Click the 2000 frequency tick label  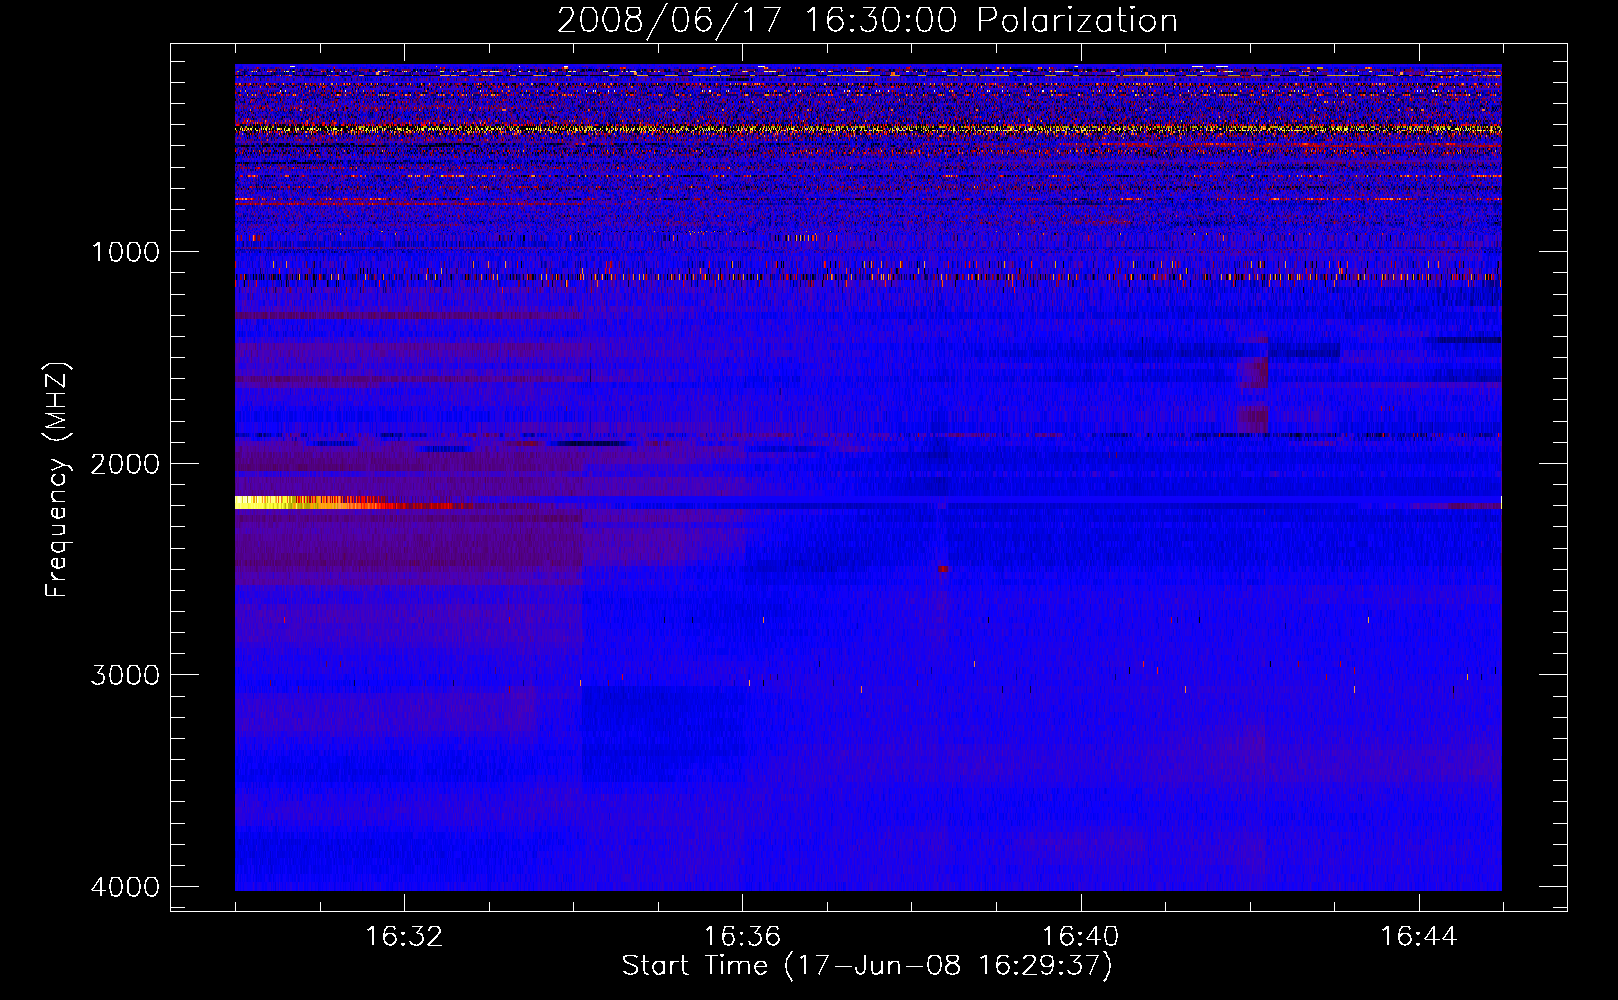click(125, 464)
